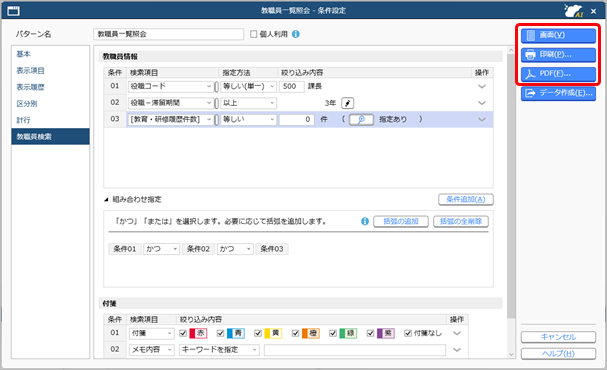The height and width of the screenshot is (370, 607).
Task: Click the パターン名 text field
Action: click(x=168, y=34)
